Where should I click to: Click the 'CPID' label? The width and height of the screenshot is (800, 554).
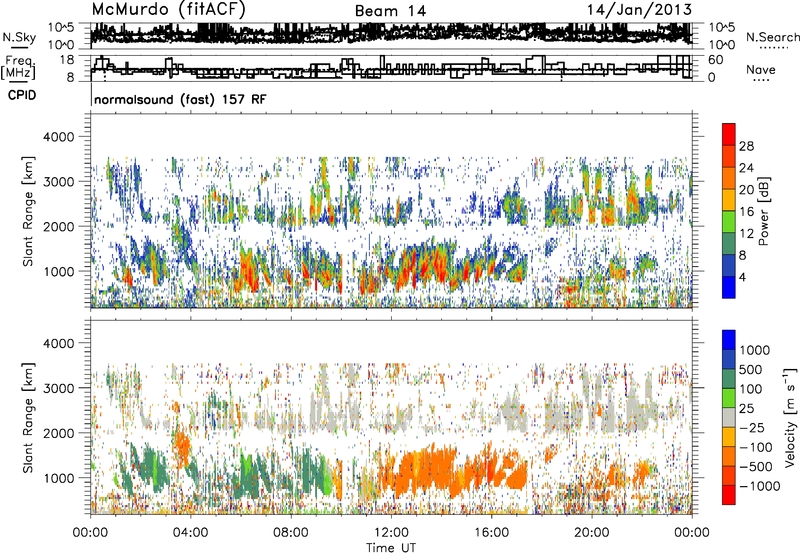click(x=22, y=95)
